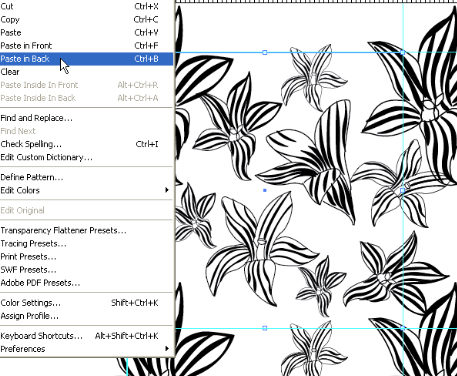Open Color Settings dialog
The width and height of the screenshot is (457, 376).
86,303
